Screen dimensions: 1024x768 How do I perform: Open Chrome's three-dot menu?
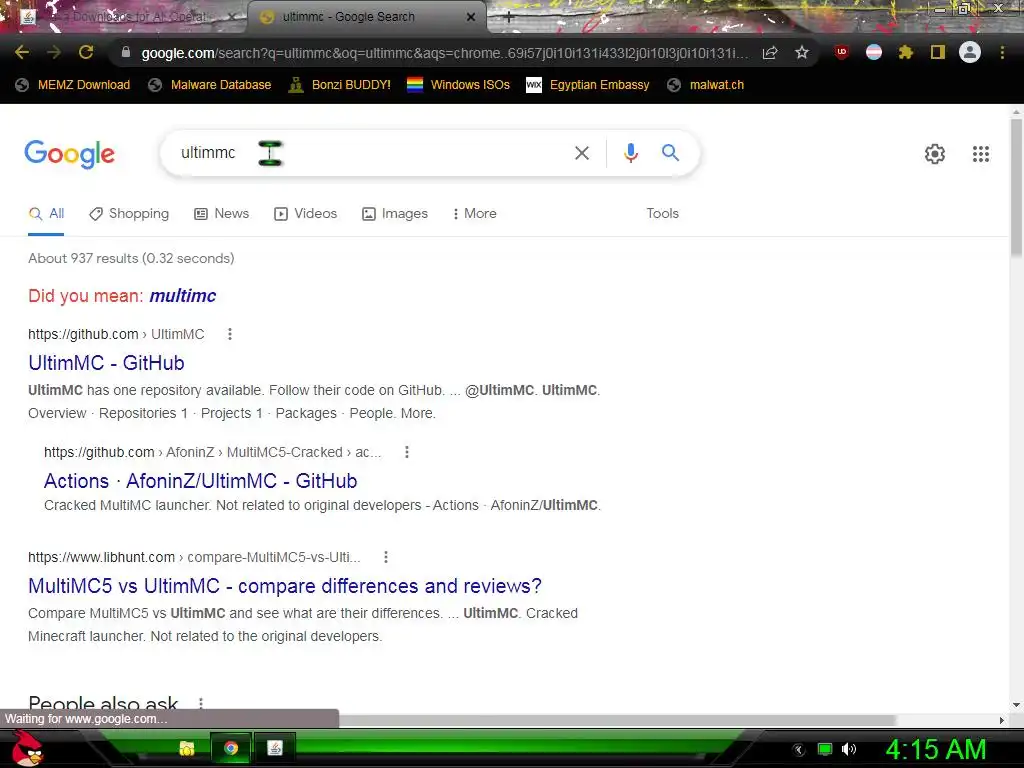[1002, 52]
